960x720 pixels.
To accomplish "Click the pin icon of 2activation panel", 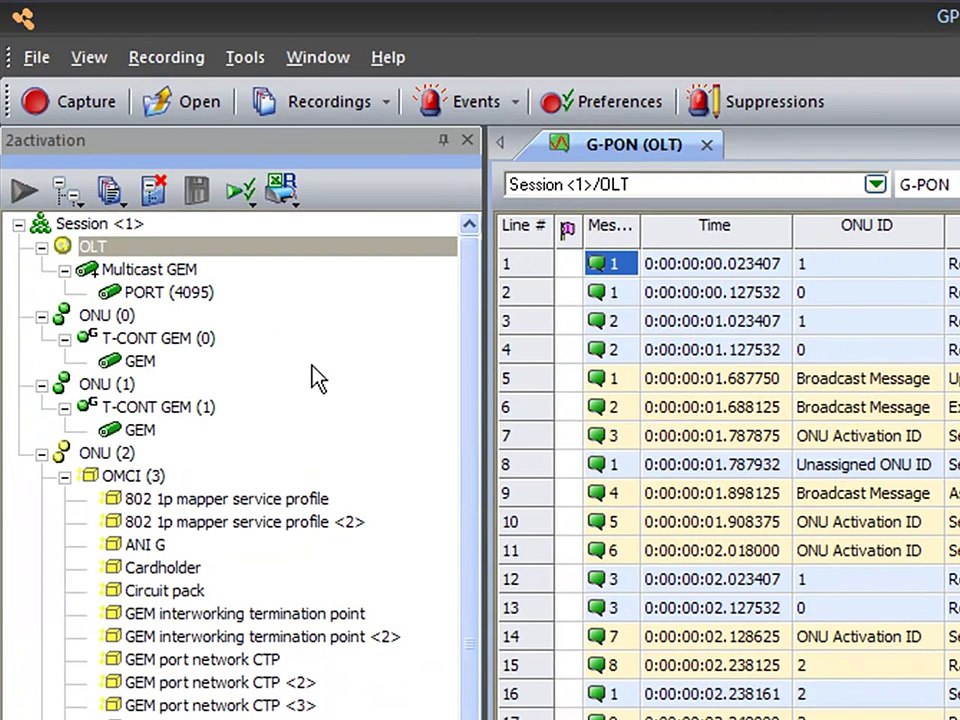I will (443, 140).
